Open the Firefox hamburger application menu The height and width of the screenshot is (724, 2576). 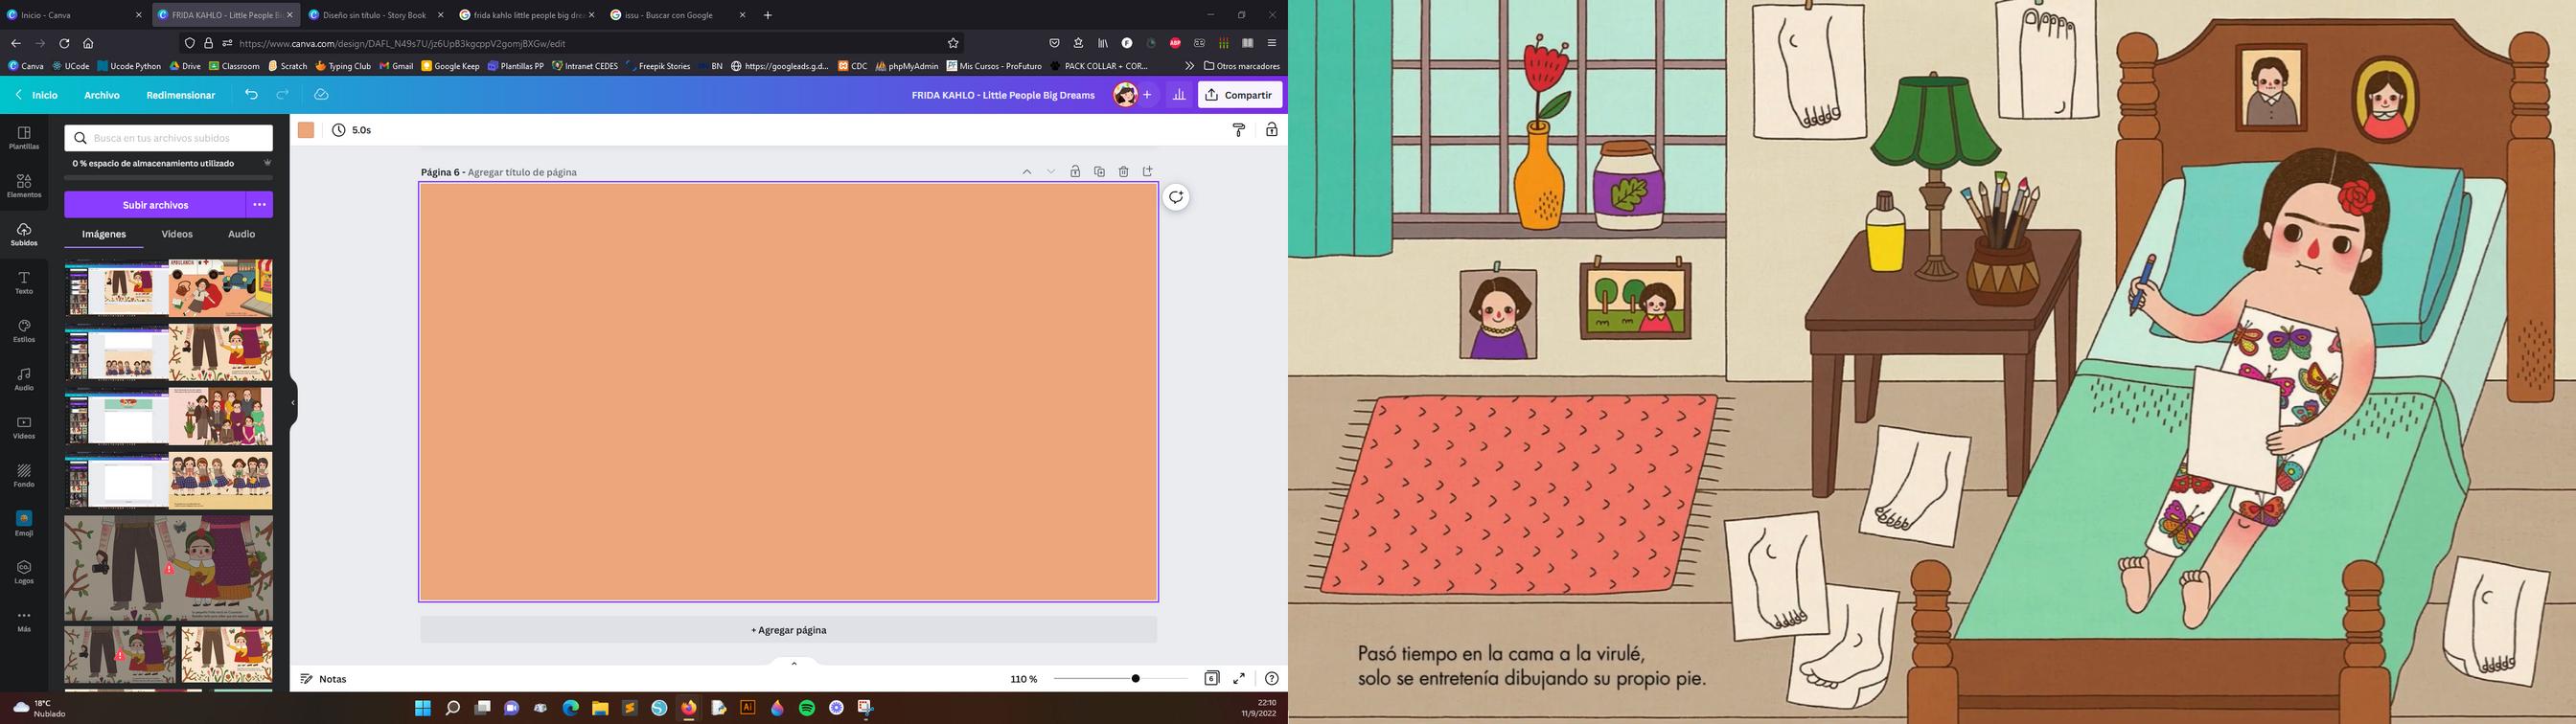click(x=1272, y=43)
